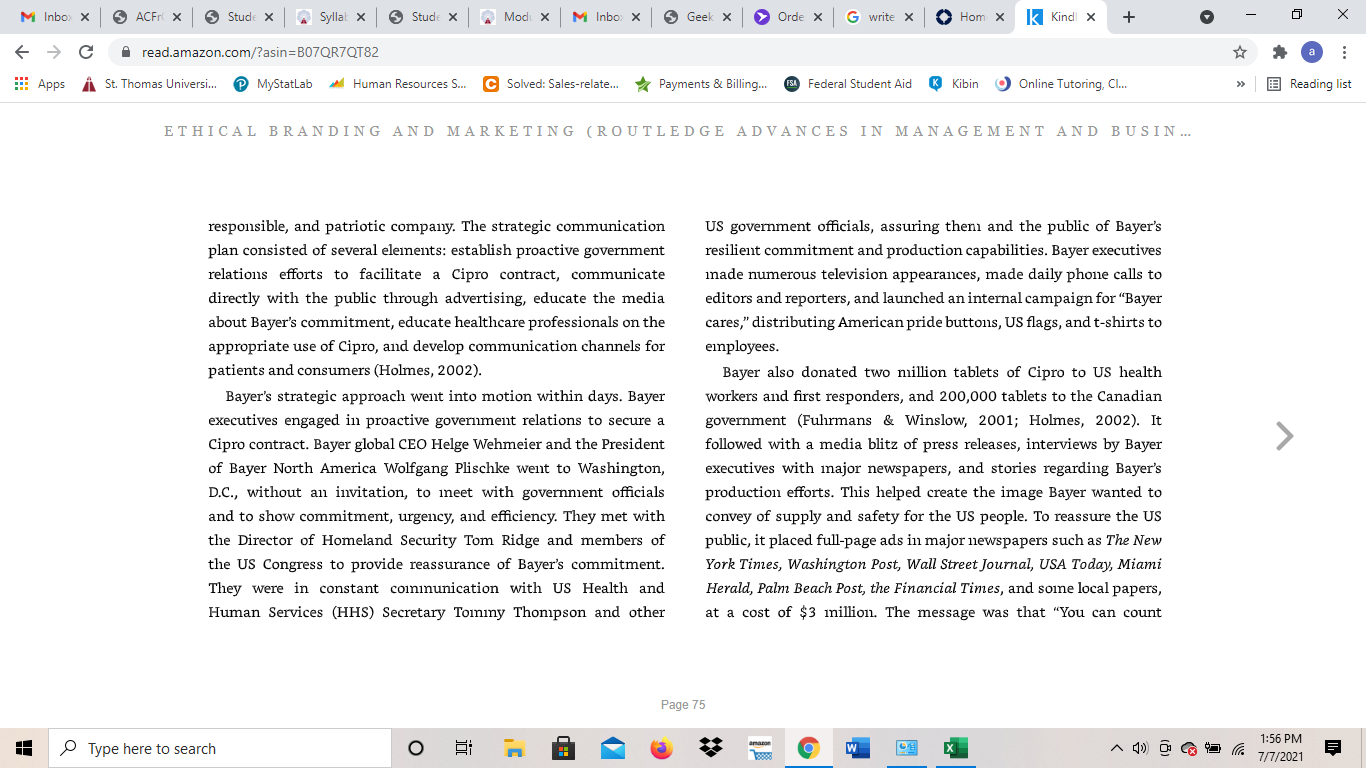Open Microsoft Store from the taskbar

point(563,748)
